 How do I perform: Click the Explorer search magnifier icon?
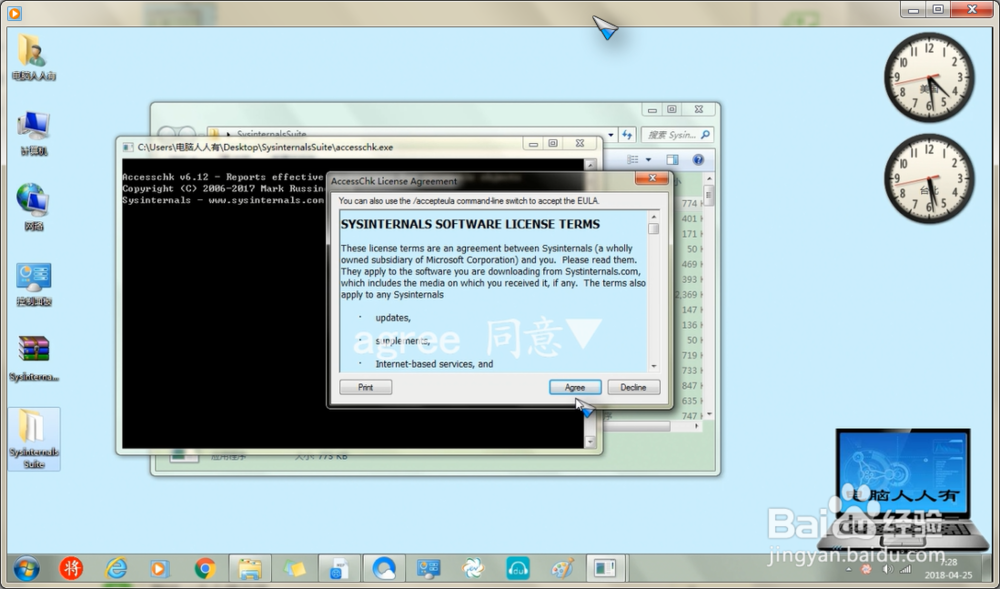705,135
